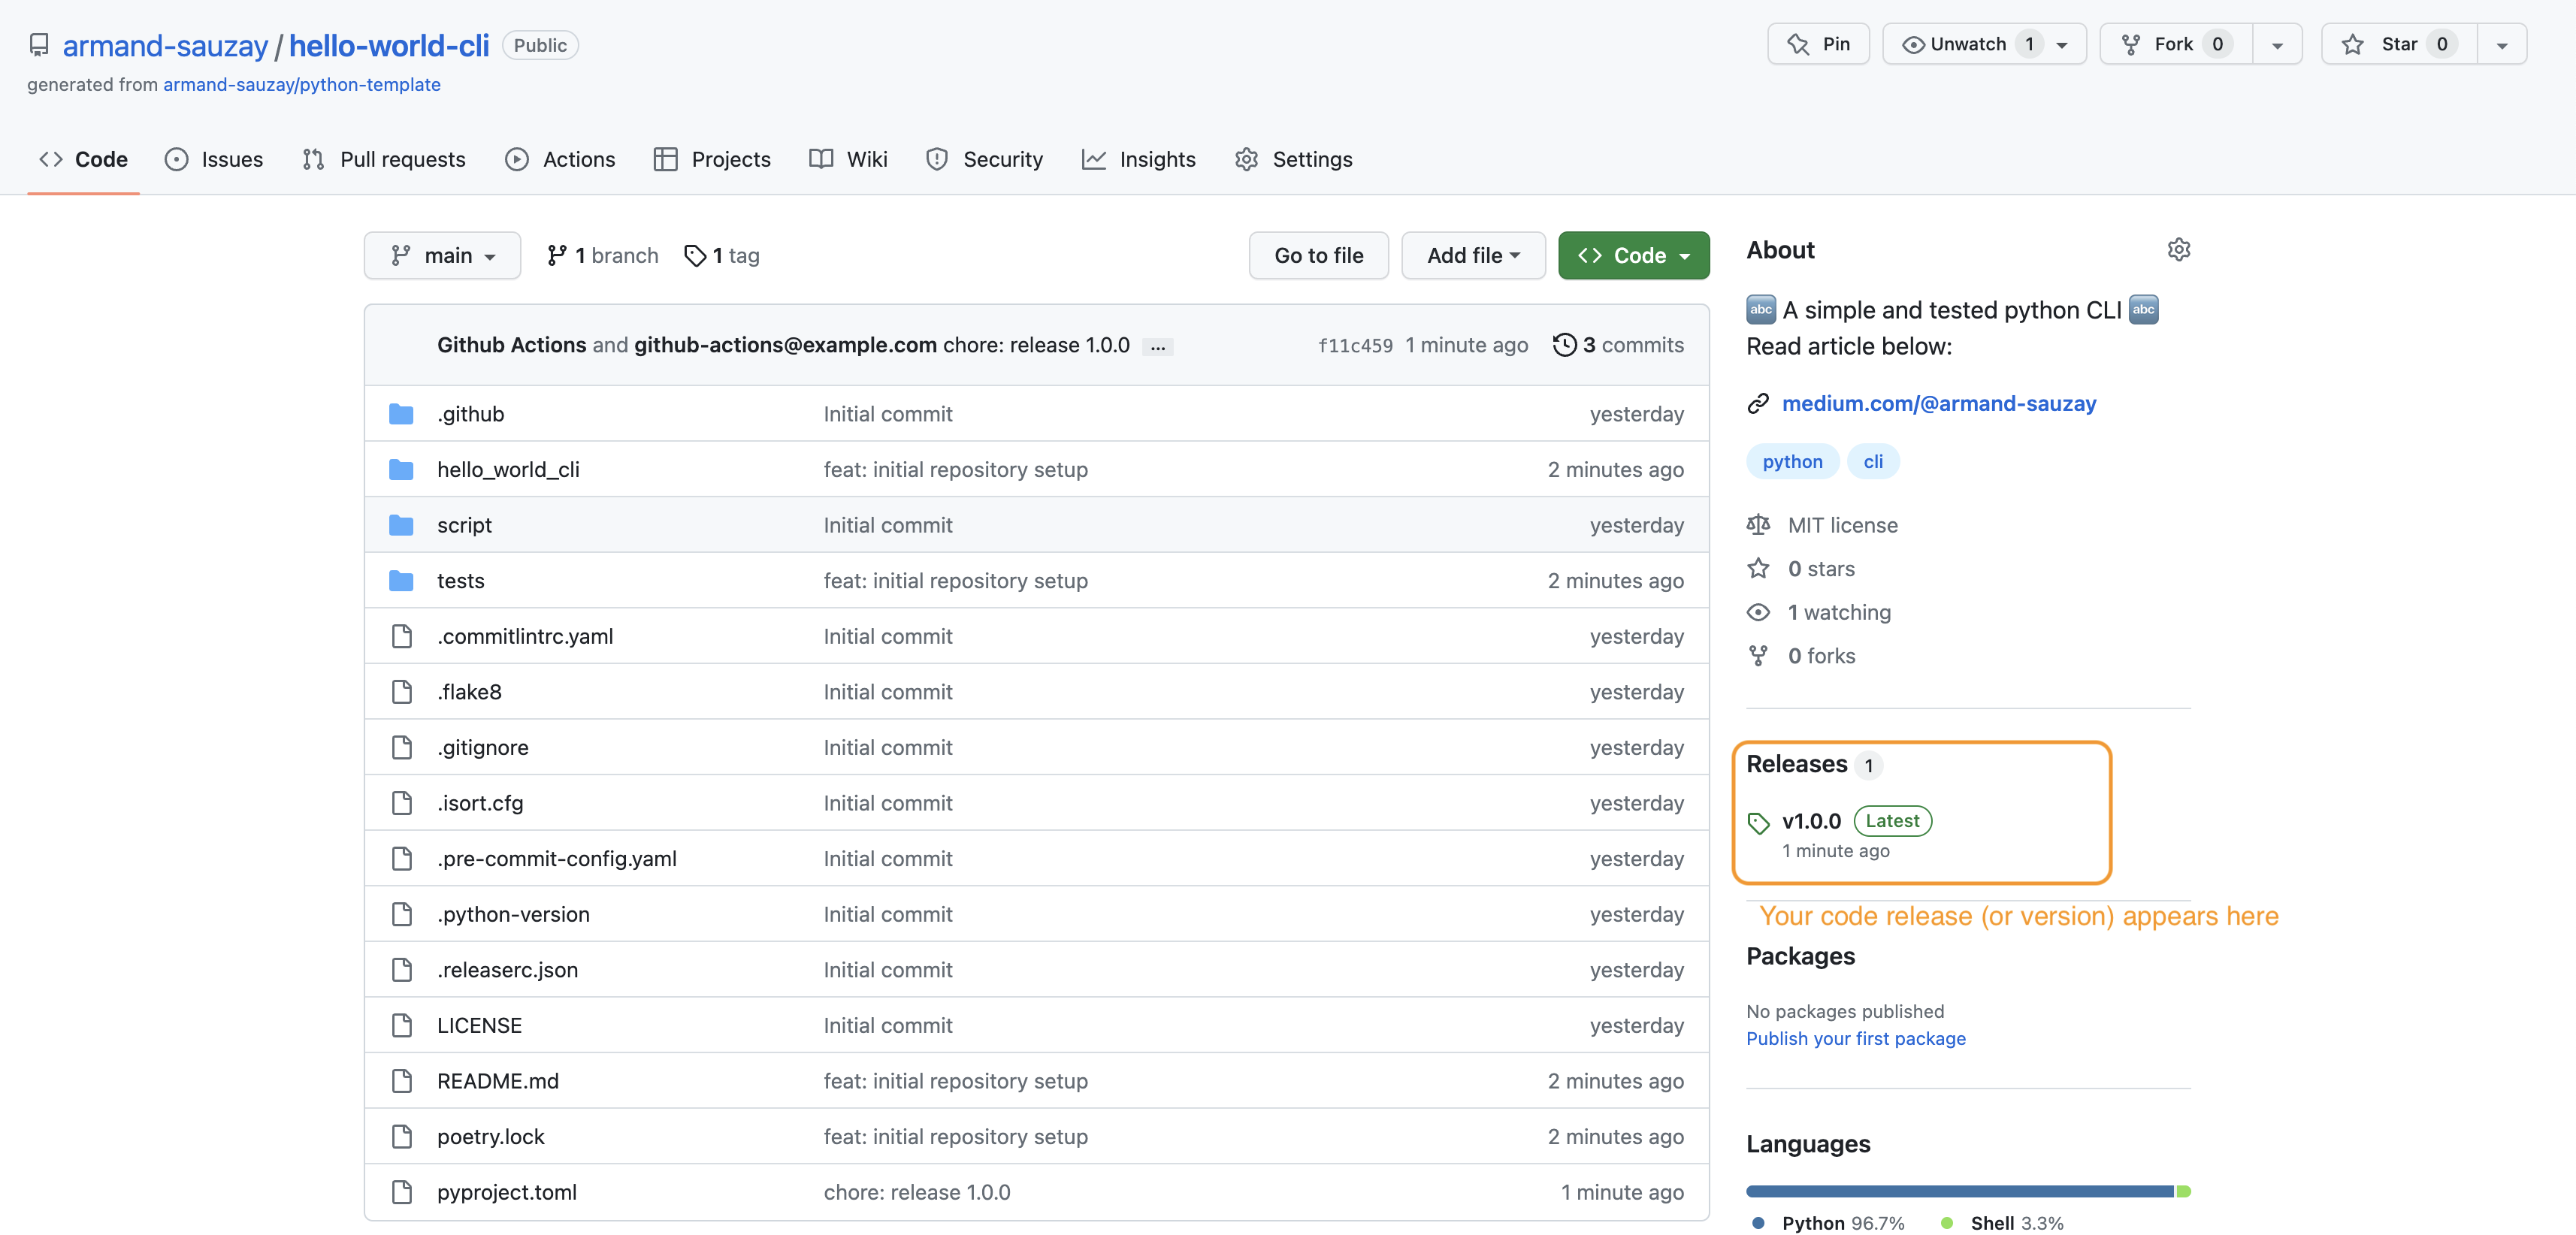Click the LICENSE file icon
The height and width of the screenshot is (1235, 2576).
pyautogui.click(x=402, y=1026)
